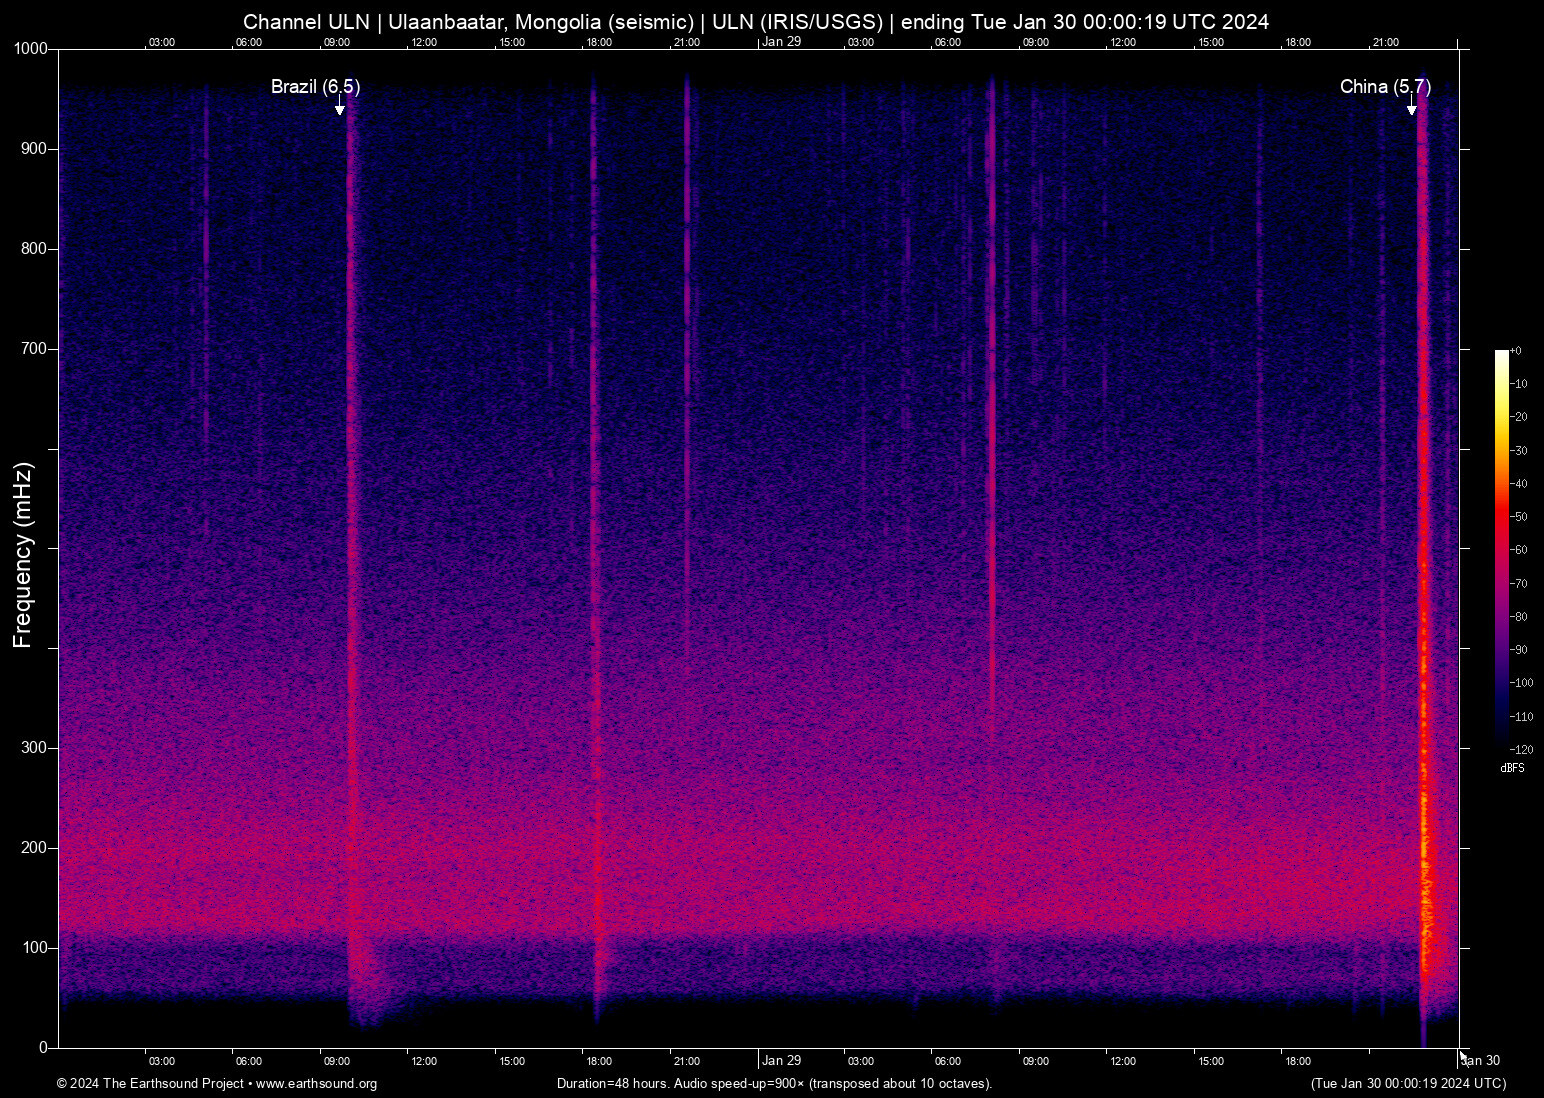
Task: Click the 18:00 timestamp before Jan 30
Action: pyautogui.click(x=1299, y=1061)
